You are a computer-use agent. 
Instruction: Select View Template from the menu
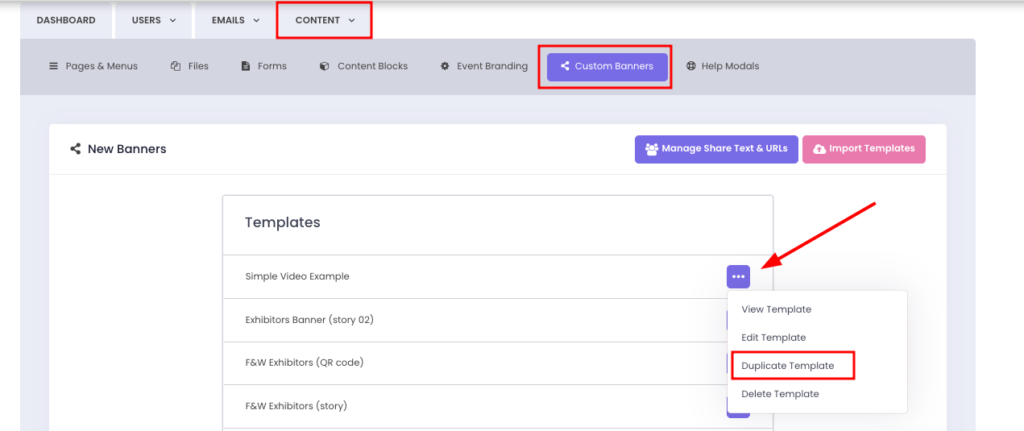776,309
